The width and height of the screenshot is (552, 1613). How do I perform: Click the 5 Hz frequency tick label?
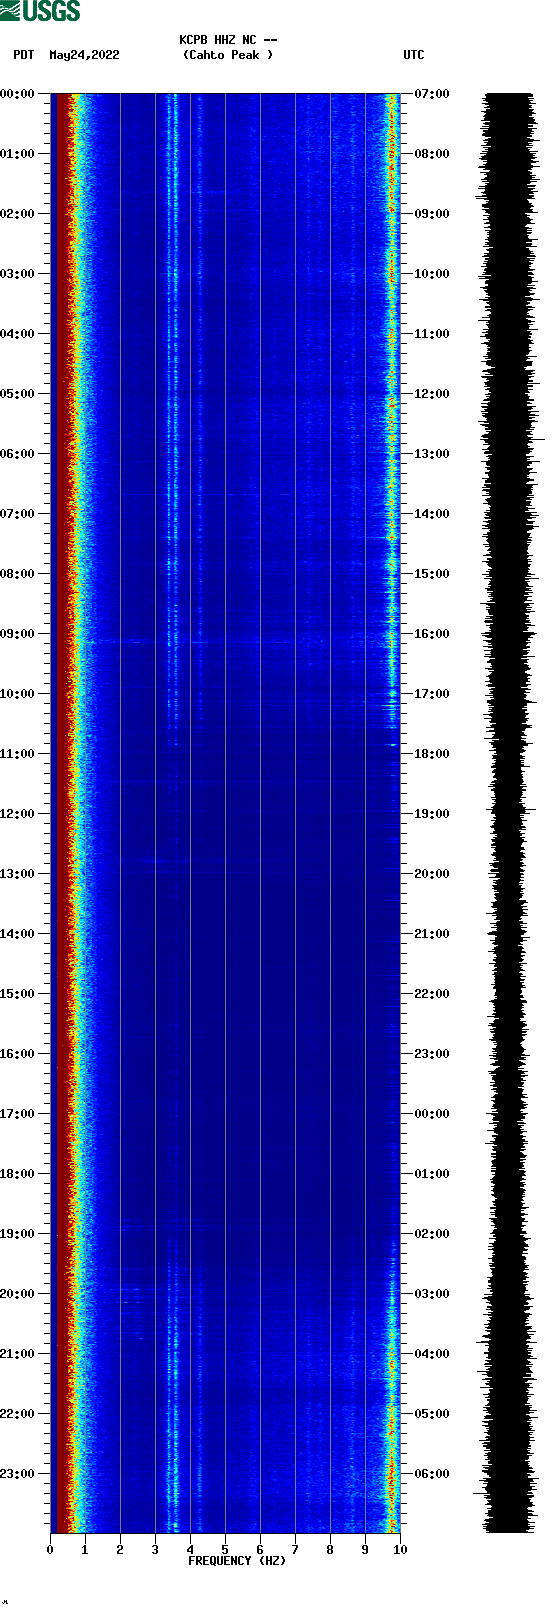click(225, 1550)
